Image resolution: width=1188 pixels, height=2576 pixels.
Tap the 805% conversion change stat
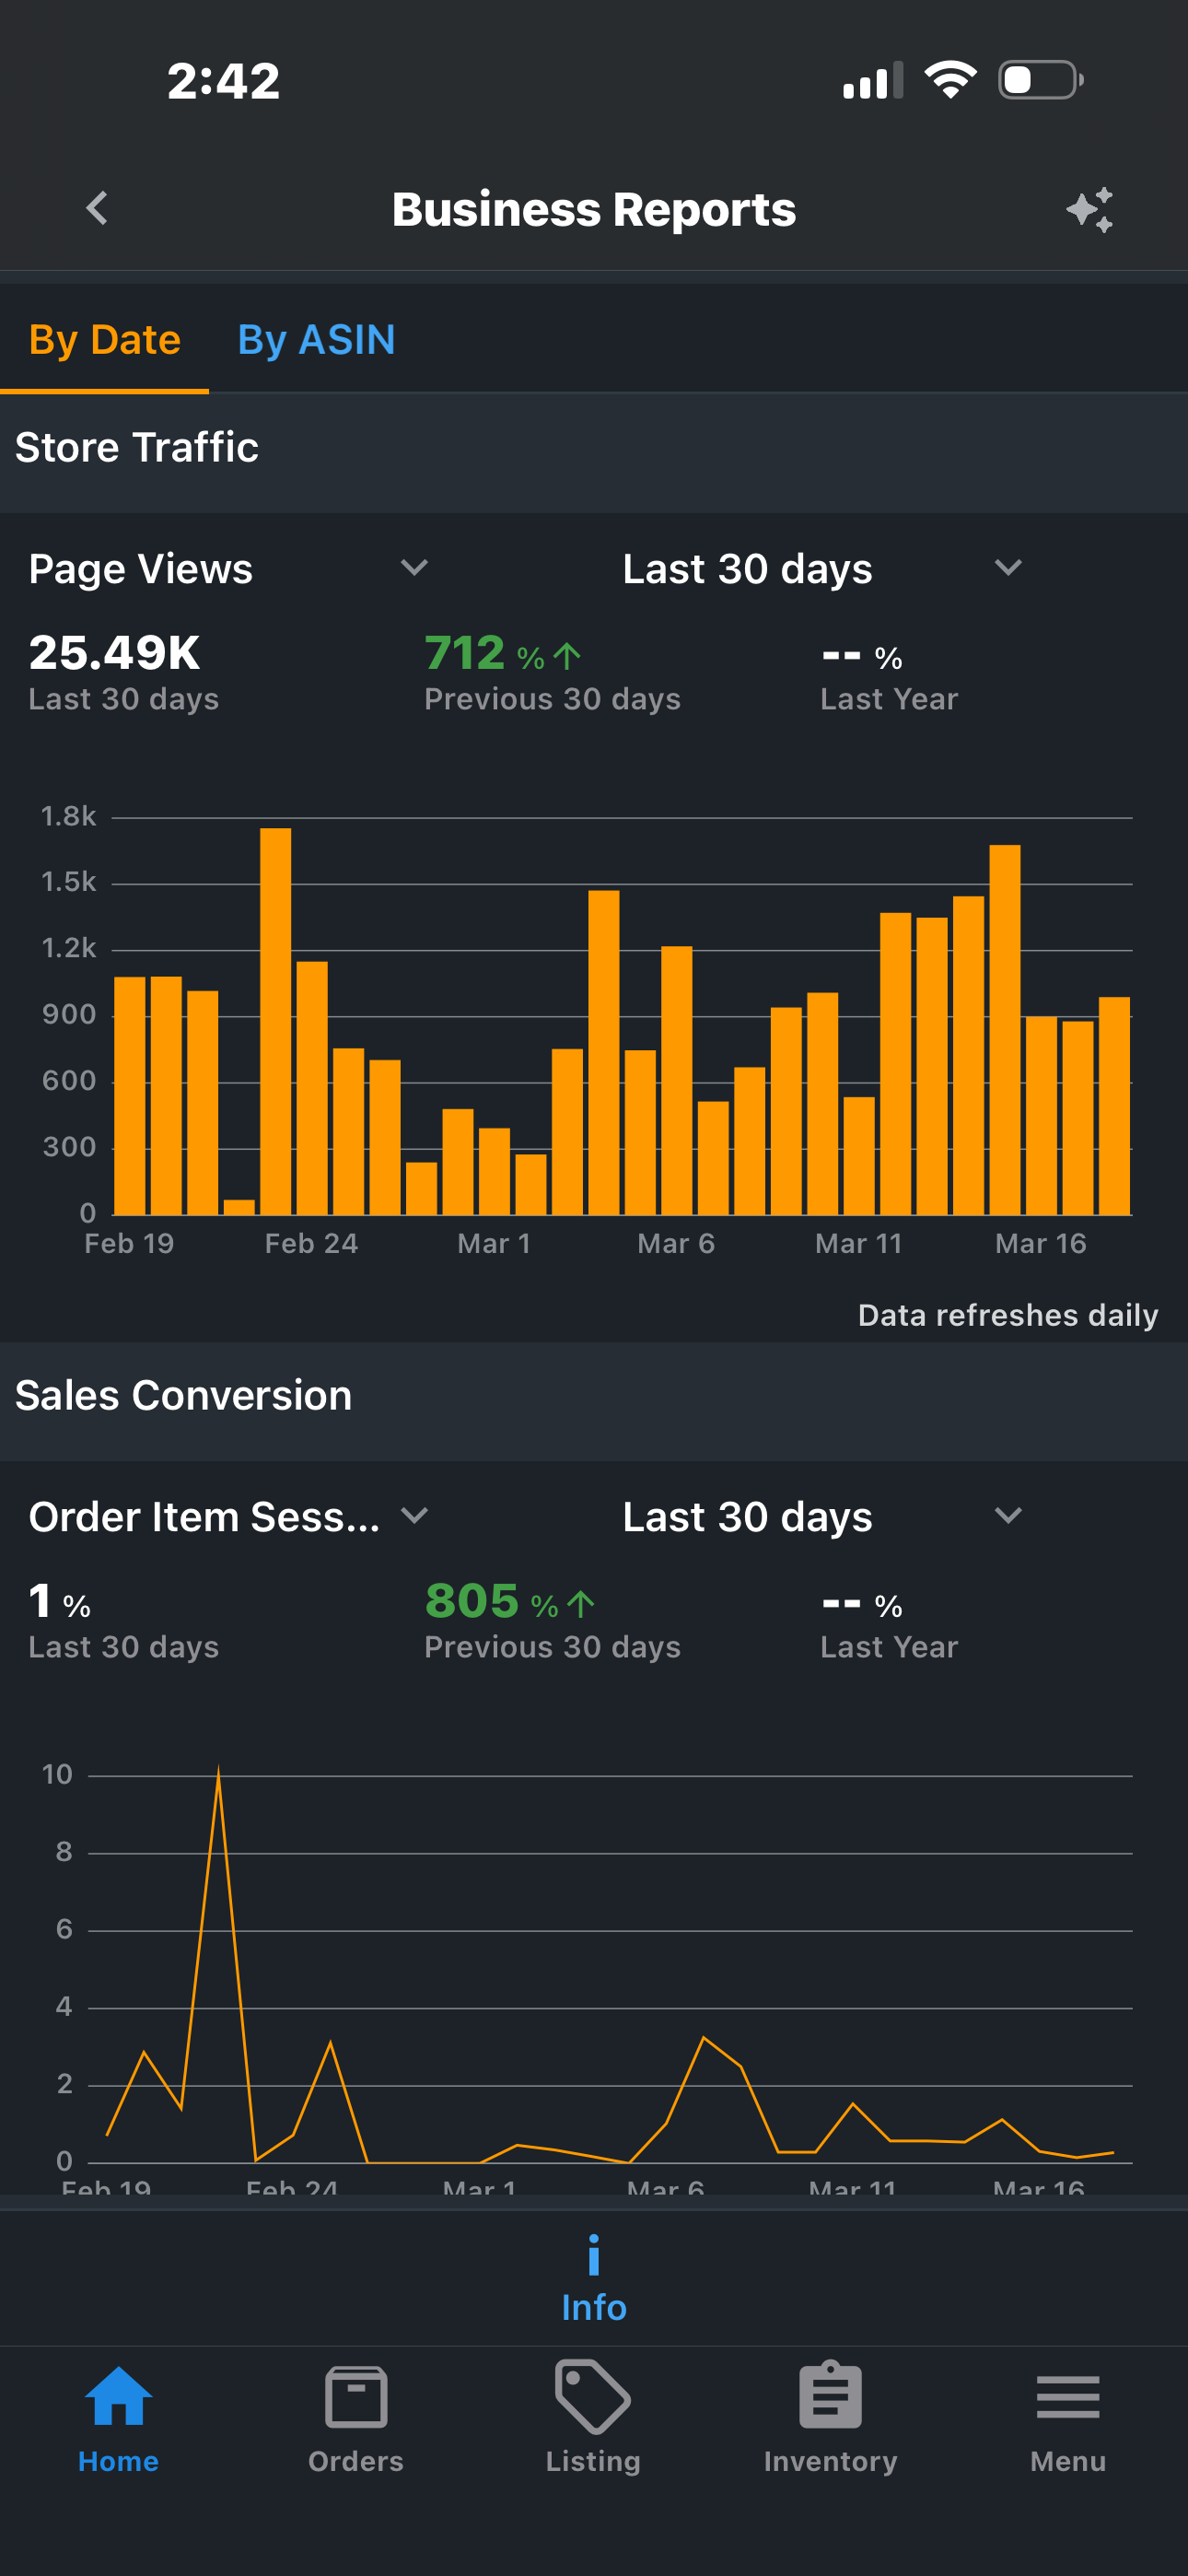coord(552,1620)
